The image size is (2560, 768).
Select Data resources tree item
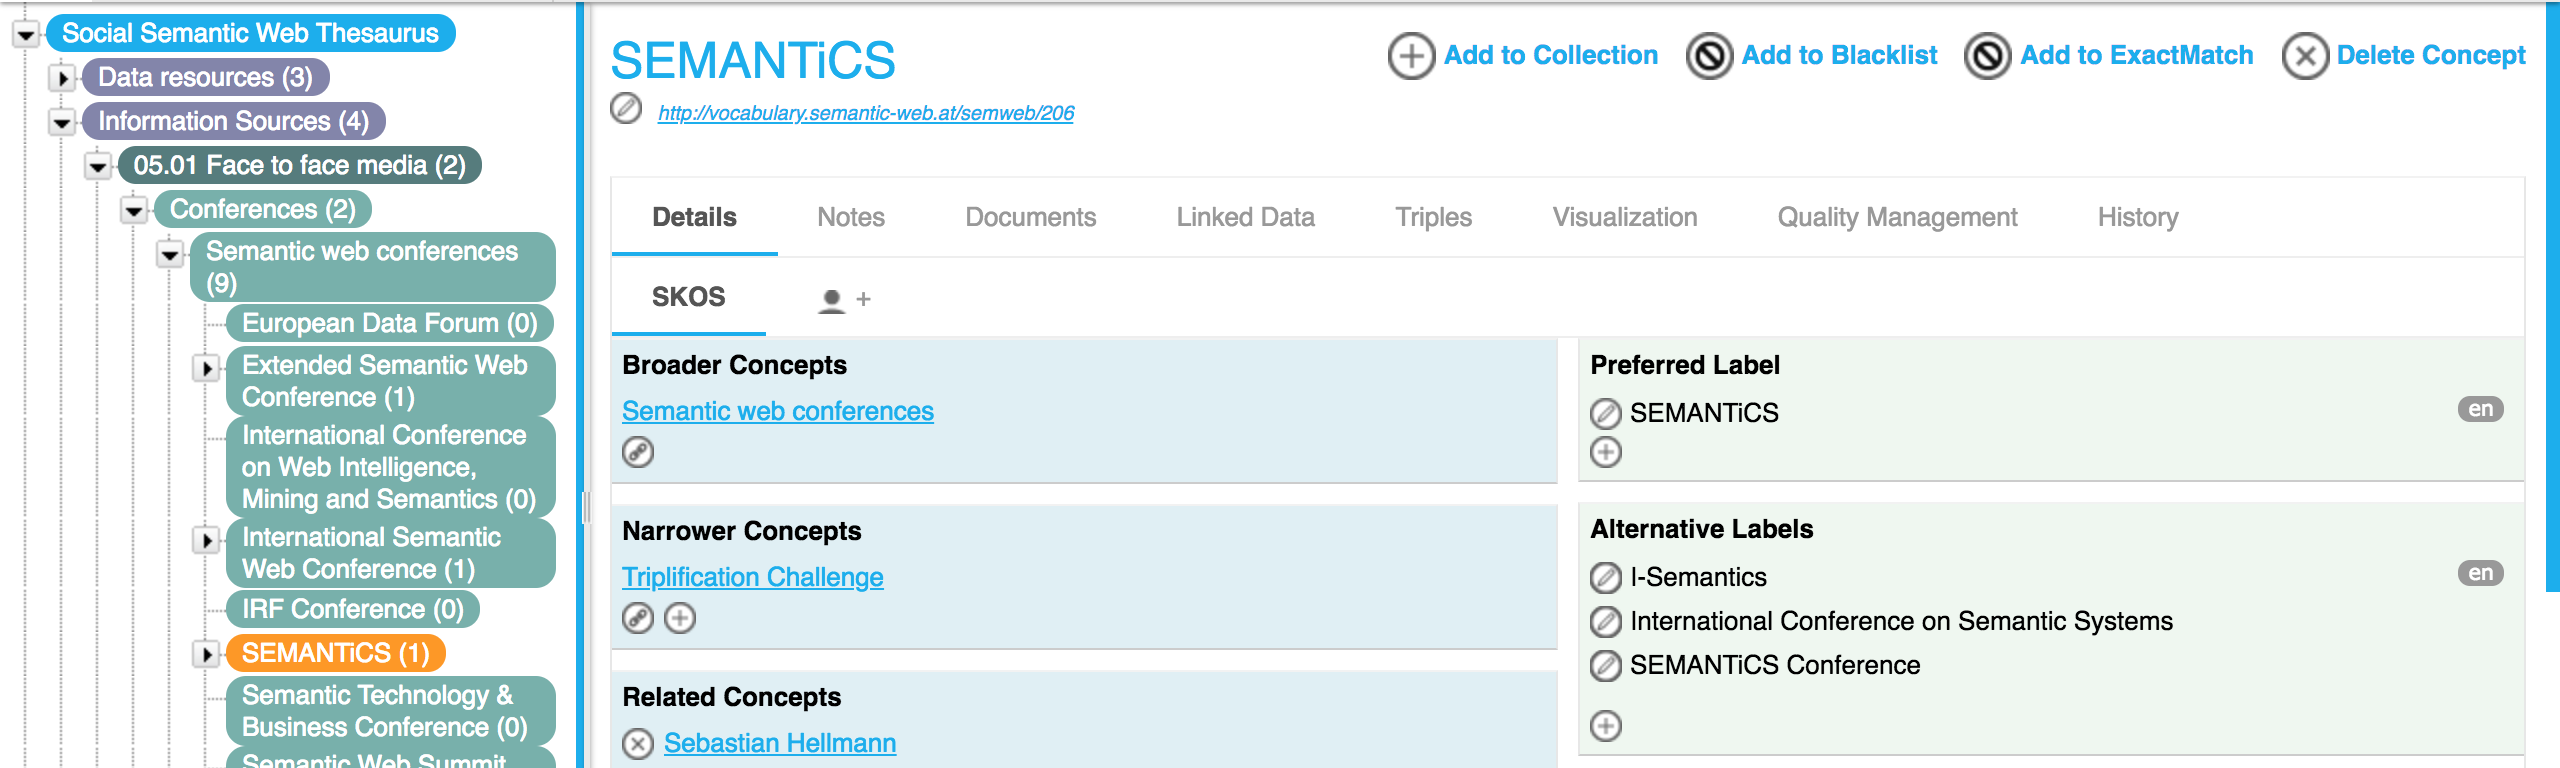[205, 77]
